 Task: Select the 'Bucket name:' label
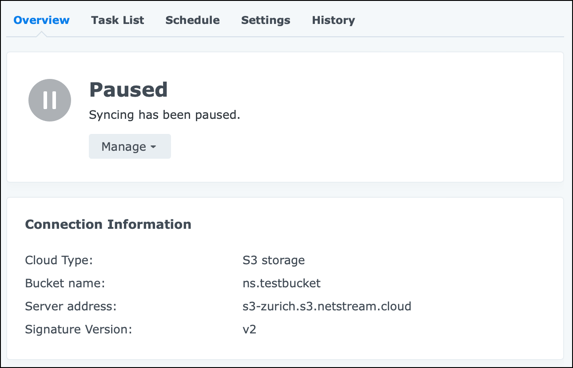point(65,283)
